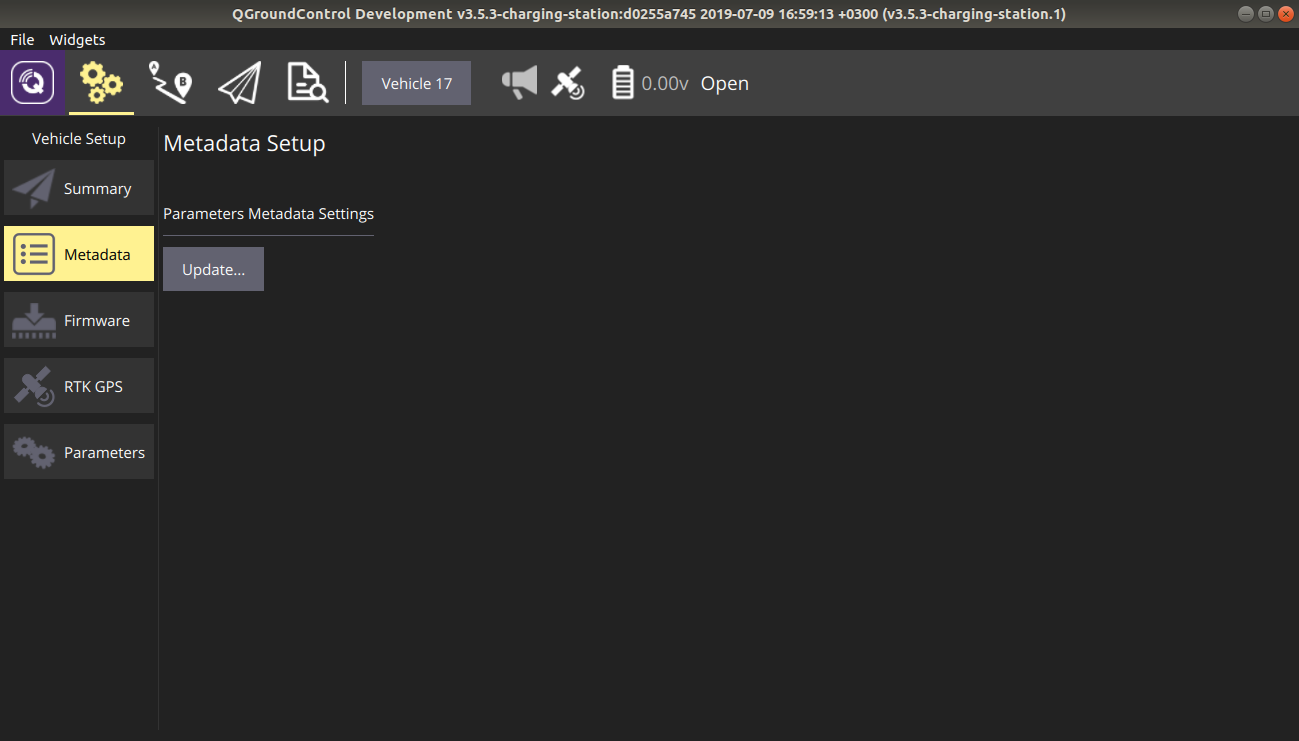Click the Vehicle 17 selector button

[x=416, y=83]
